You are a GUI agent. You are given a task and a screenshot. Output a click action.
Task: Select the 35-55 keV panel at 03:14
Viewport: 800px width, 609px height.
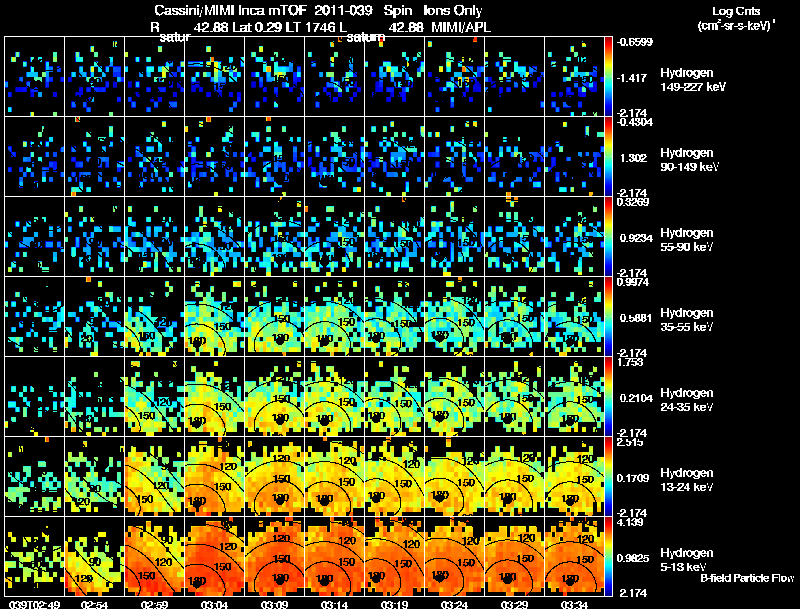pos(334,317)
